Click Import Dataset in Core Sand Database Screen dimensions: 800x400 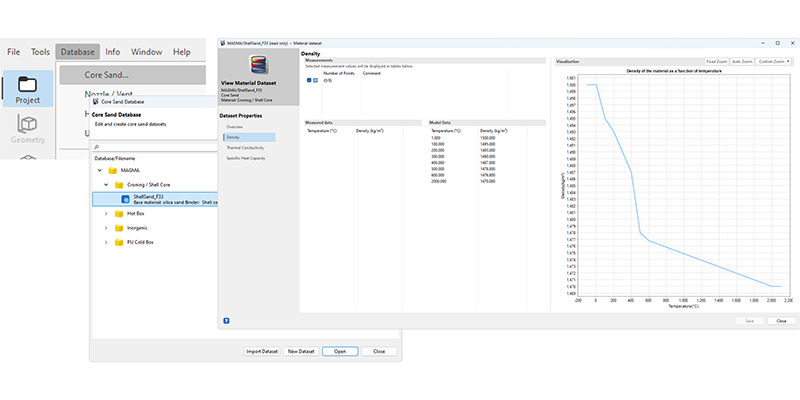tap(262, 352)
